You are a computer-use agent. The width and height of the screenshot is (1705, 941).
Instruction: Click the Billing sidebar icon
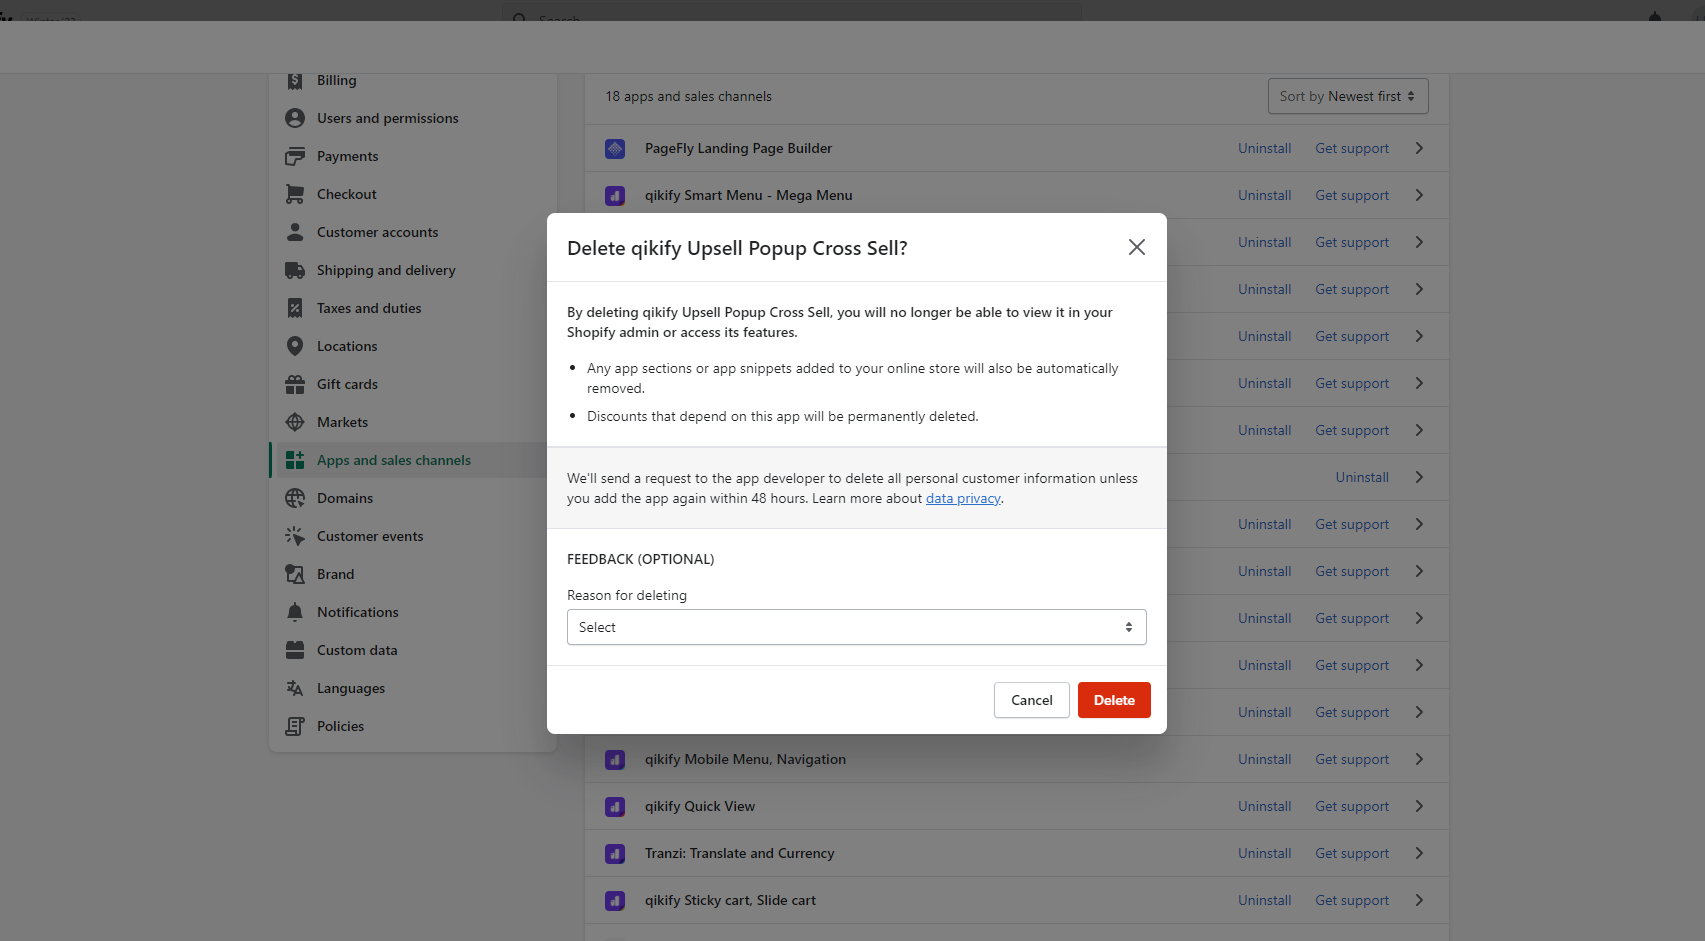(x=295, y=80)
